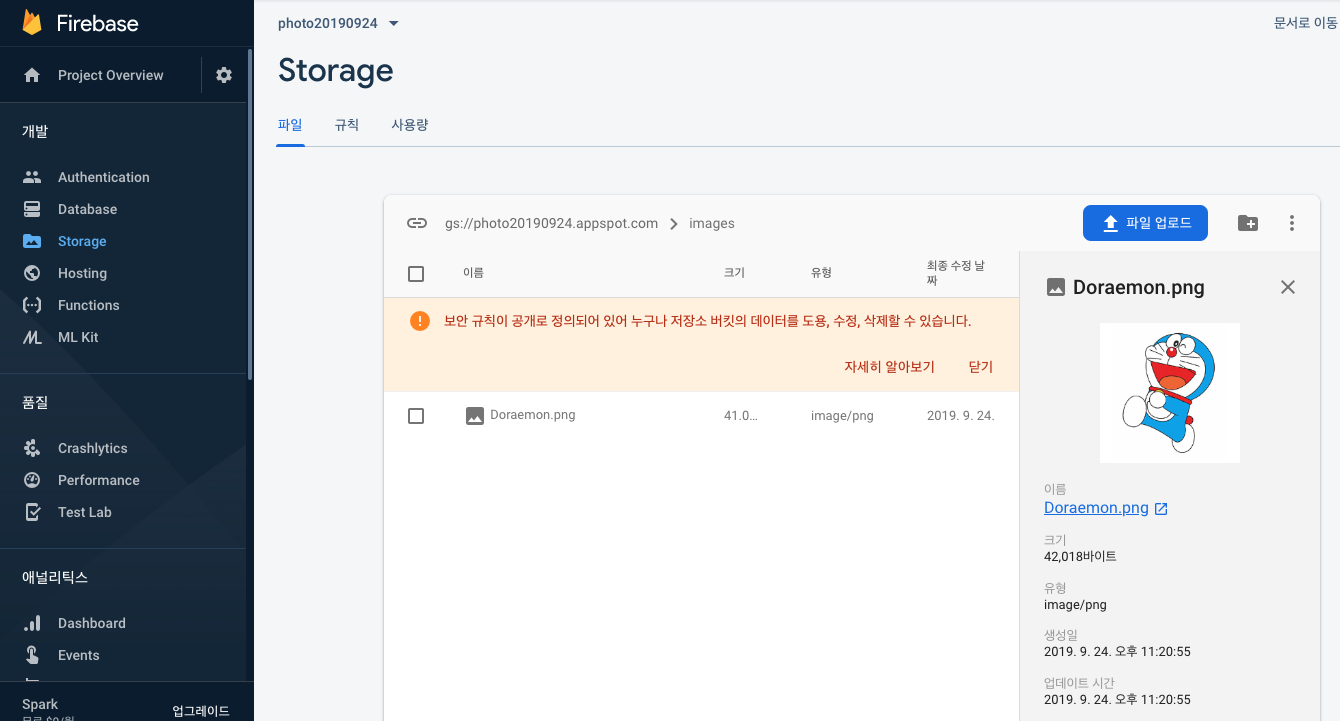Open the photo20190924 project dropdown
Viewport: 1340px width, 721px height.
tap(338, 23)
